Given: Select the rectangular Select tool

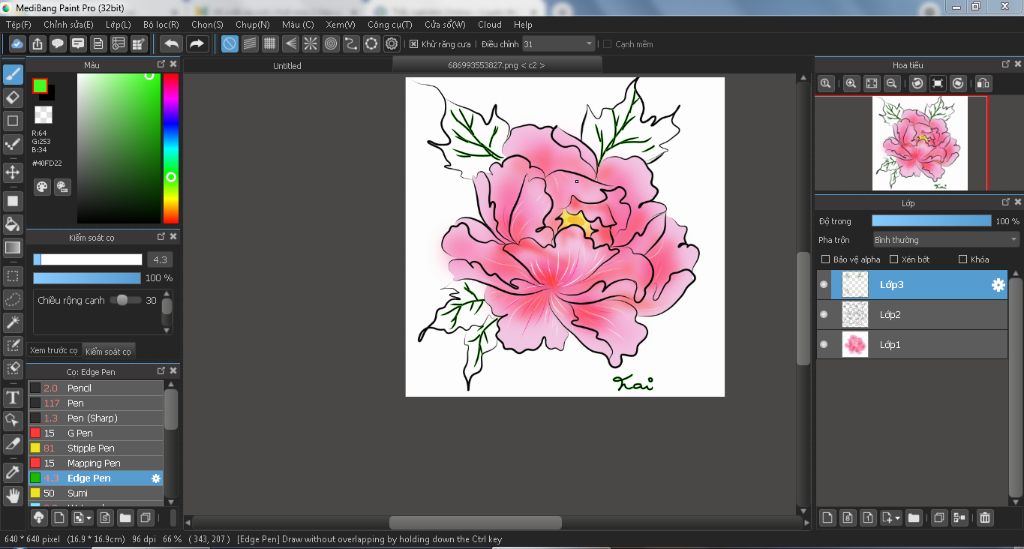Looking at the screenshot, I should coord(12,276).
